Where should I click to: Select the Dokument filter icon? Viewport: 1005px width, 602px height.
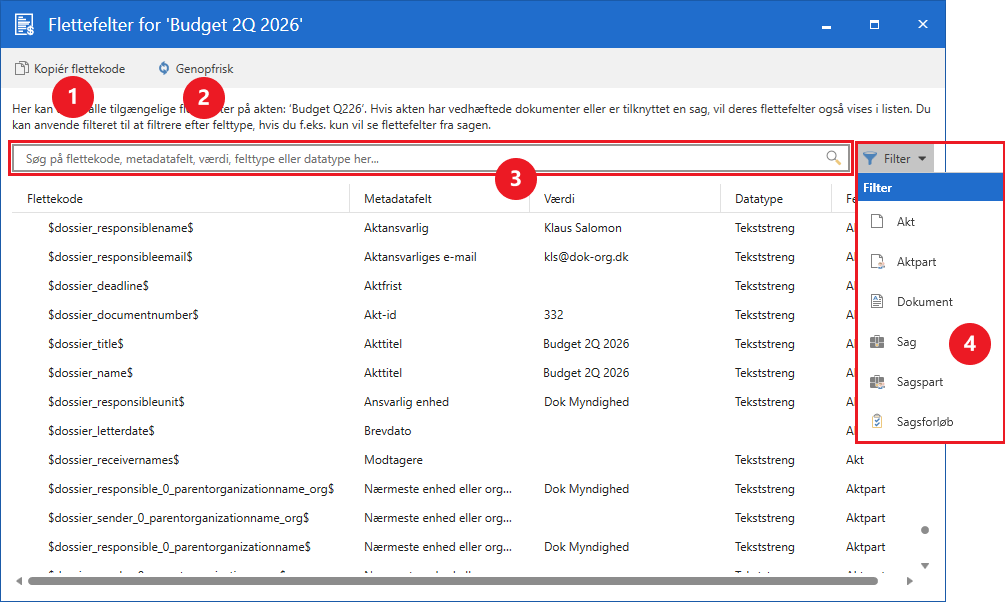pos(877,301)
